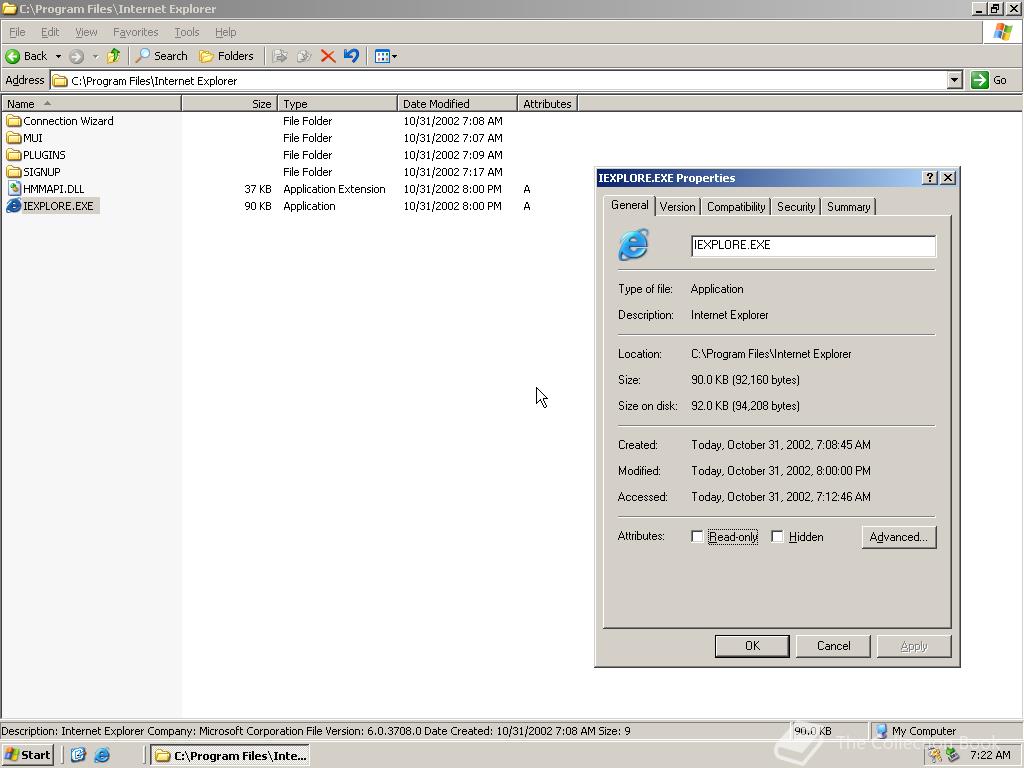Screen dimensions: 1024x768
Task: Sort by the Type column header
Action: click(x=338, y=104)
